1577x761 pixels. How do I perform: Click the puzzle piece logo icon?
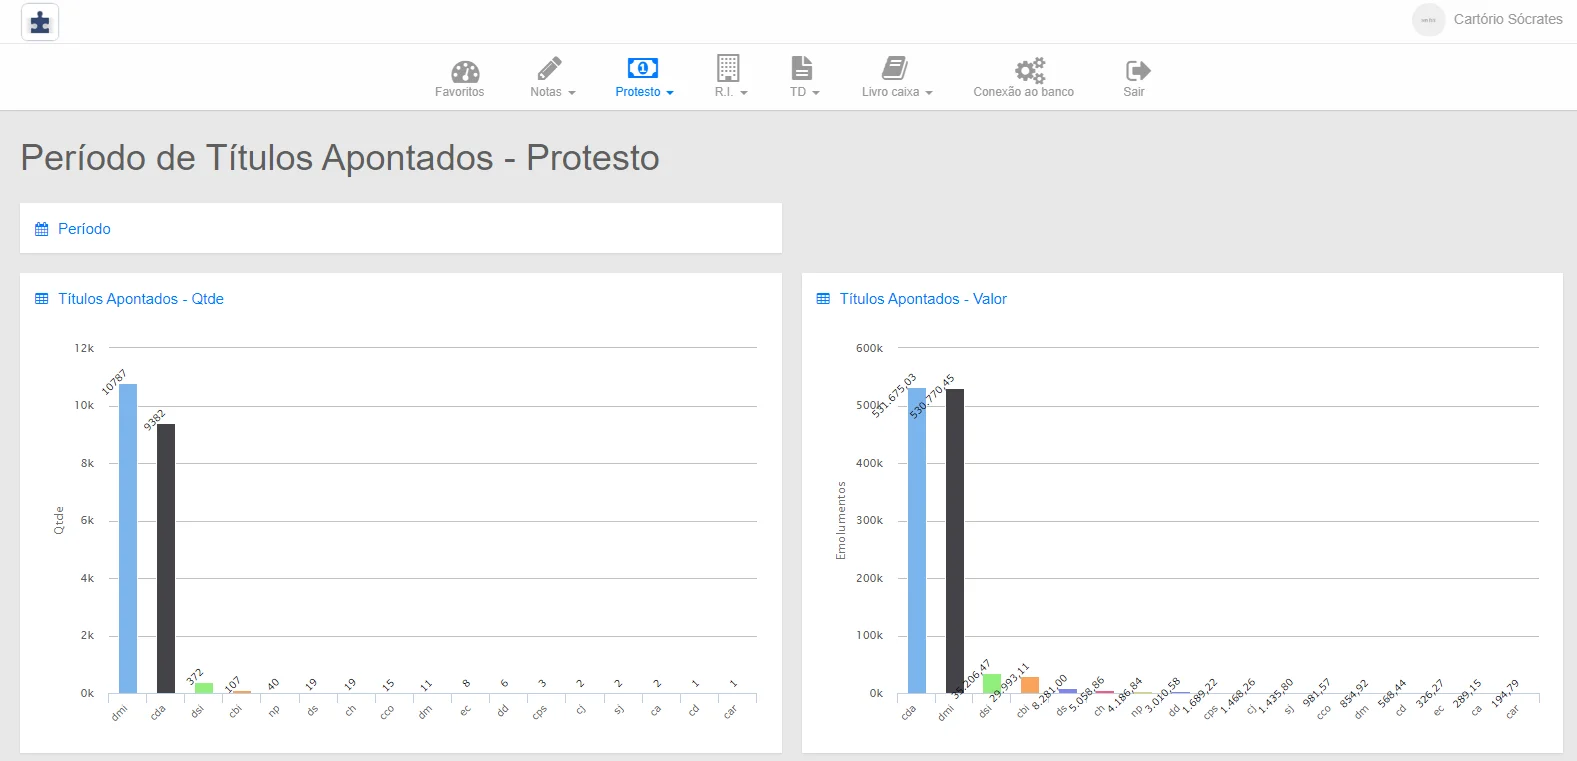40,22
